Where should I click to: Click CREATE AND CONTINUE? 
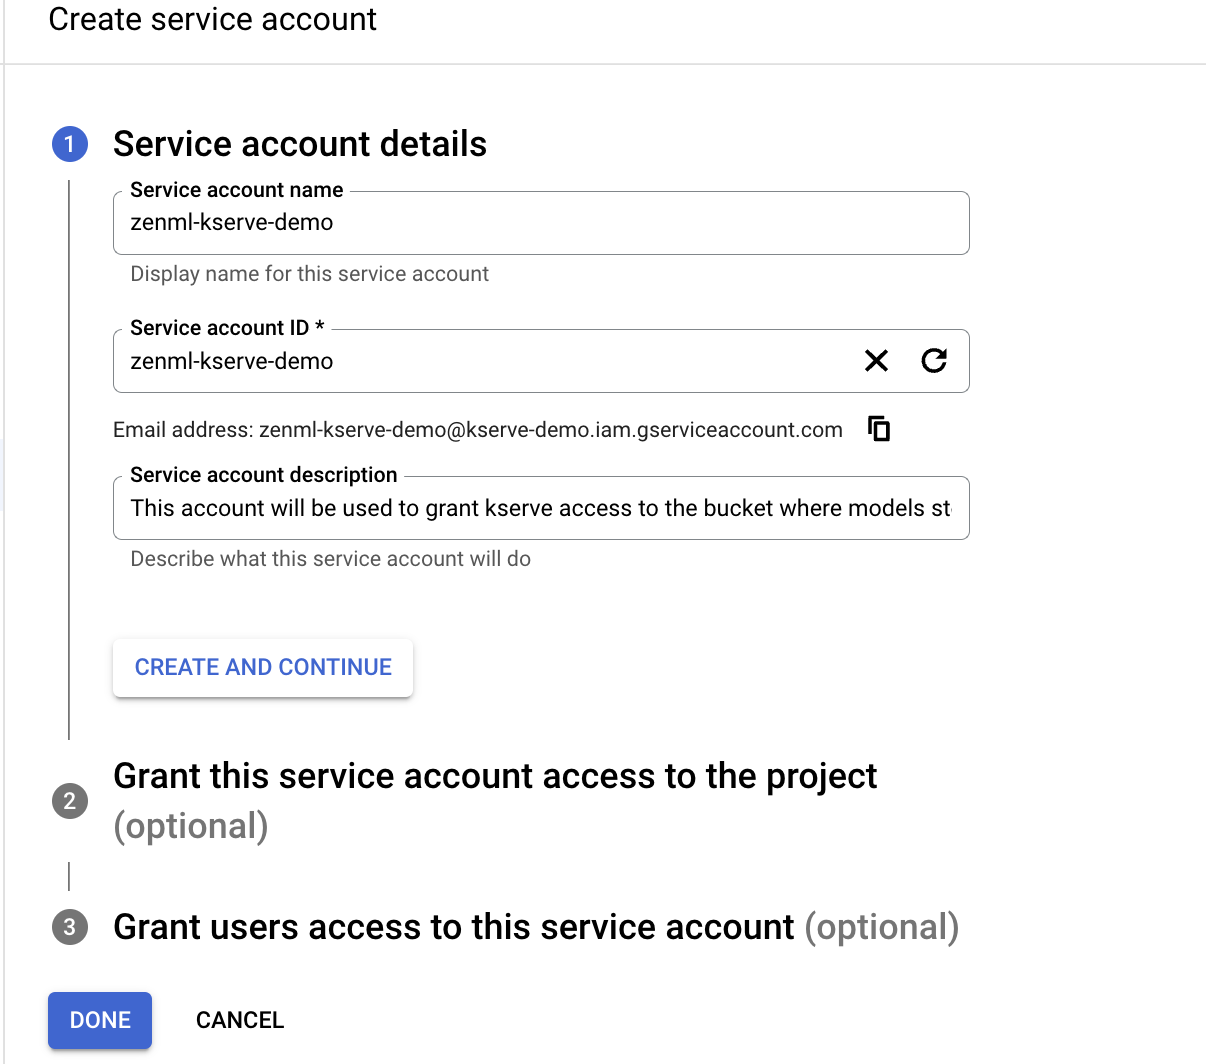coord(262,667)
